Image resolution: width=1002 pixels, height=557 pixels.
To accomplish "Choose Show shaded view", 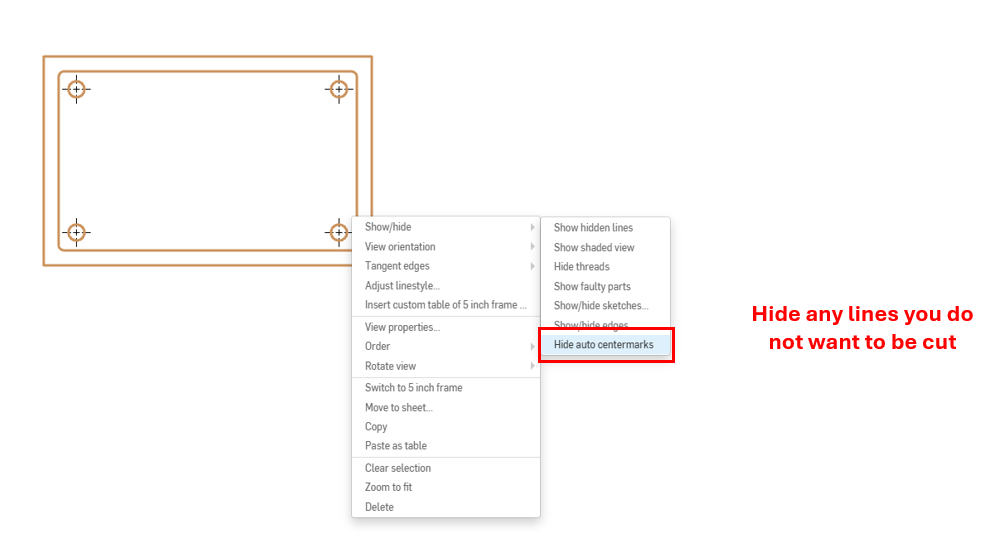I will [x=594, y=247].
